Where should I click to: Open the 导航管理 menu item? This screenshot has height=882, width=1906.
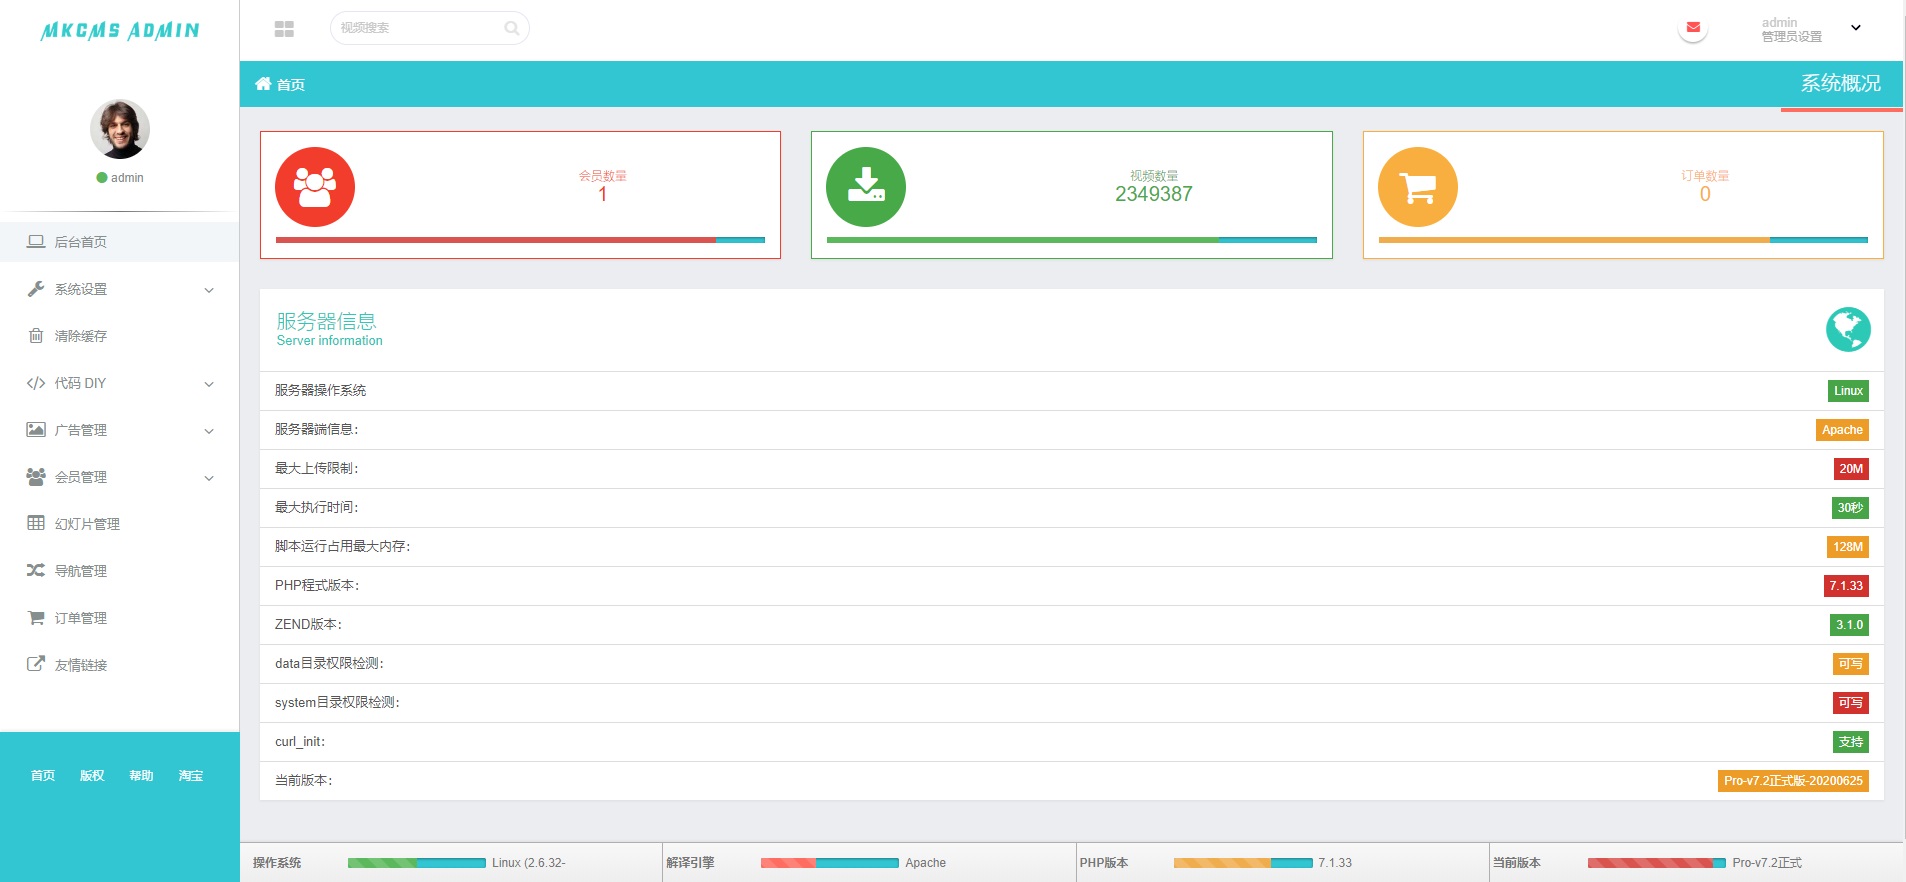click(x=119, y=571)
